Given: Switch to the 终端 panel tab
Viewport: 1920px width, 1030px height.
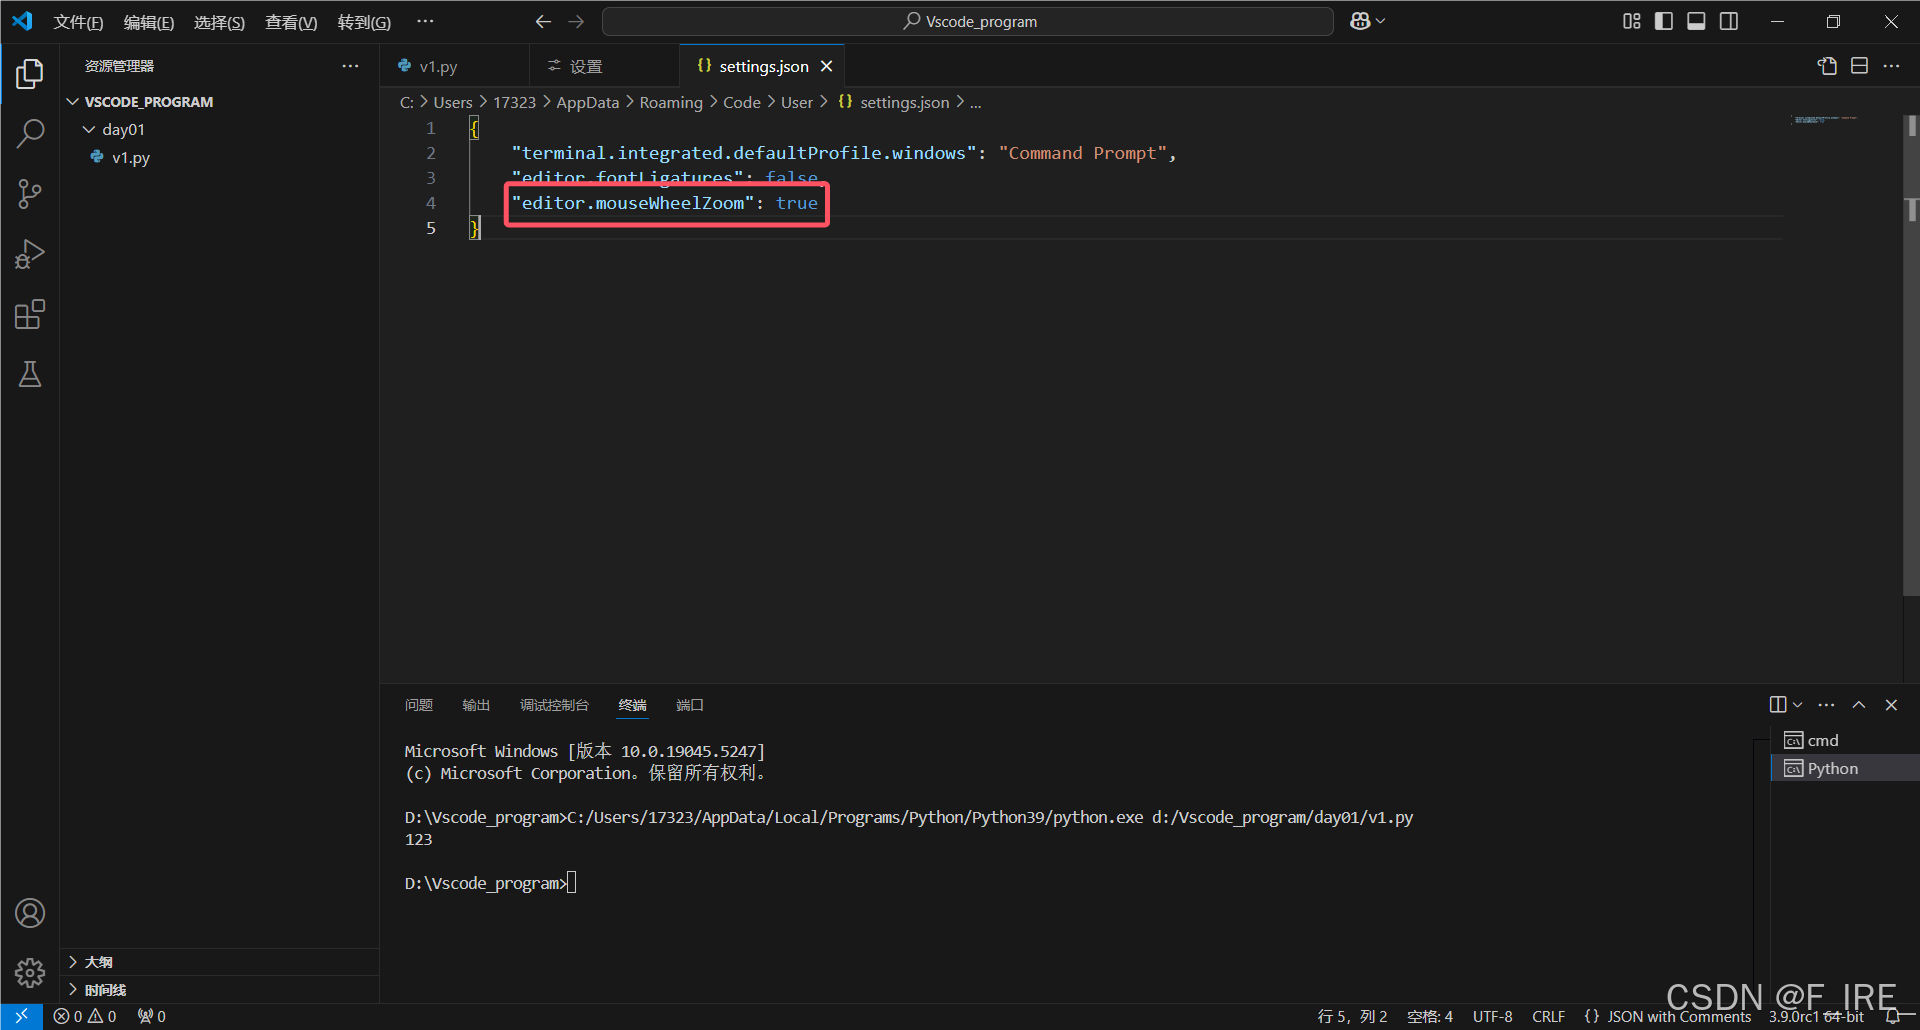Looking at the screenshot, I should (x=632, y=705).
